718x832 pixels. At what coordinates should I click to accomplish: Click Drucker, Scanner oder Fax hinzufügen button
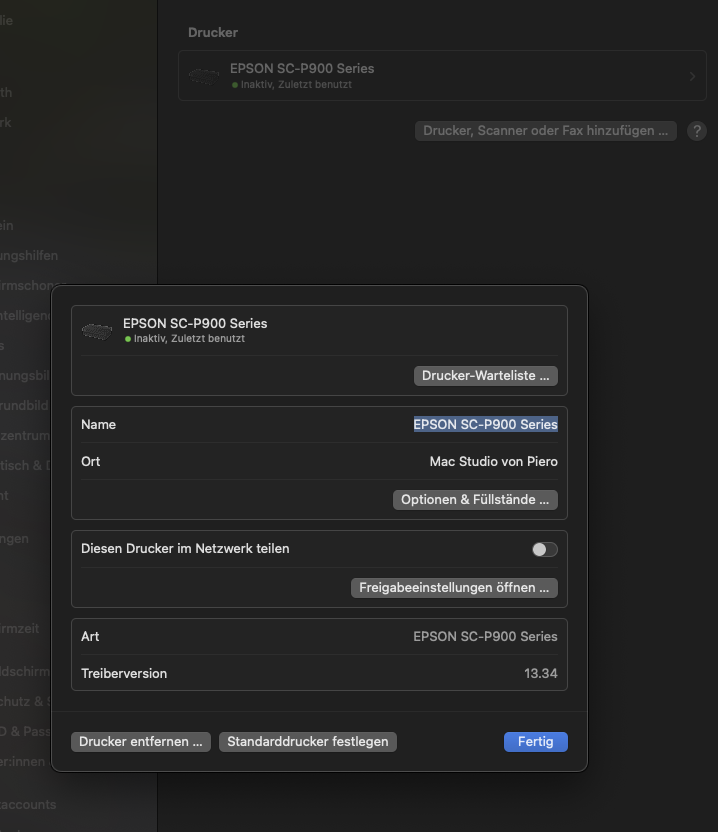pyautogui.click(x=546, y=131)
